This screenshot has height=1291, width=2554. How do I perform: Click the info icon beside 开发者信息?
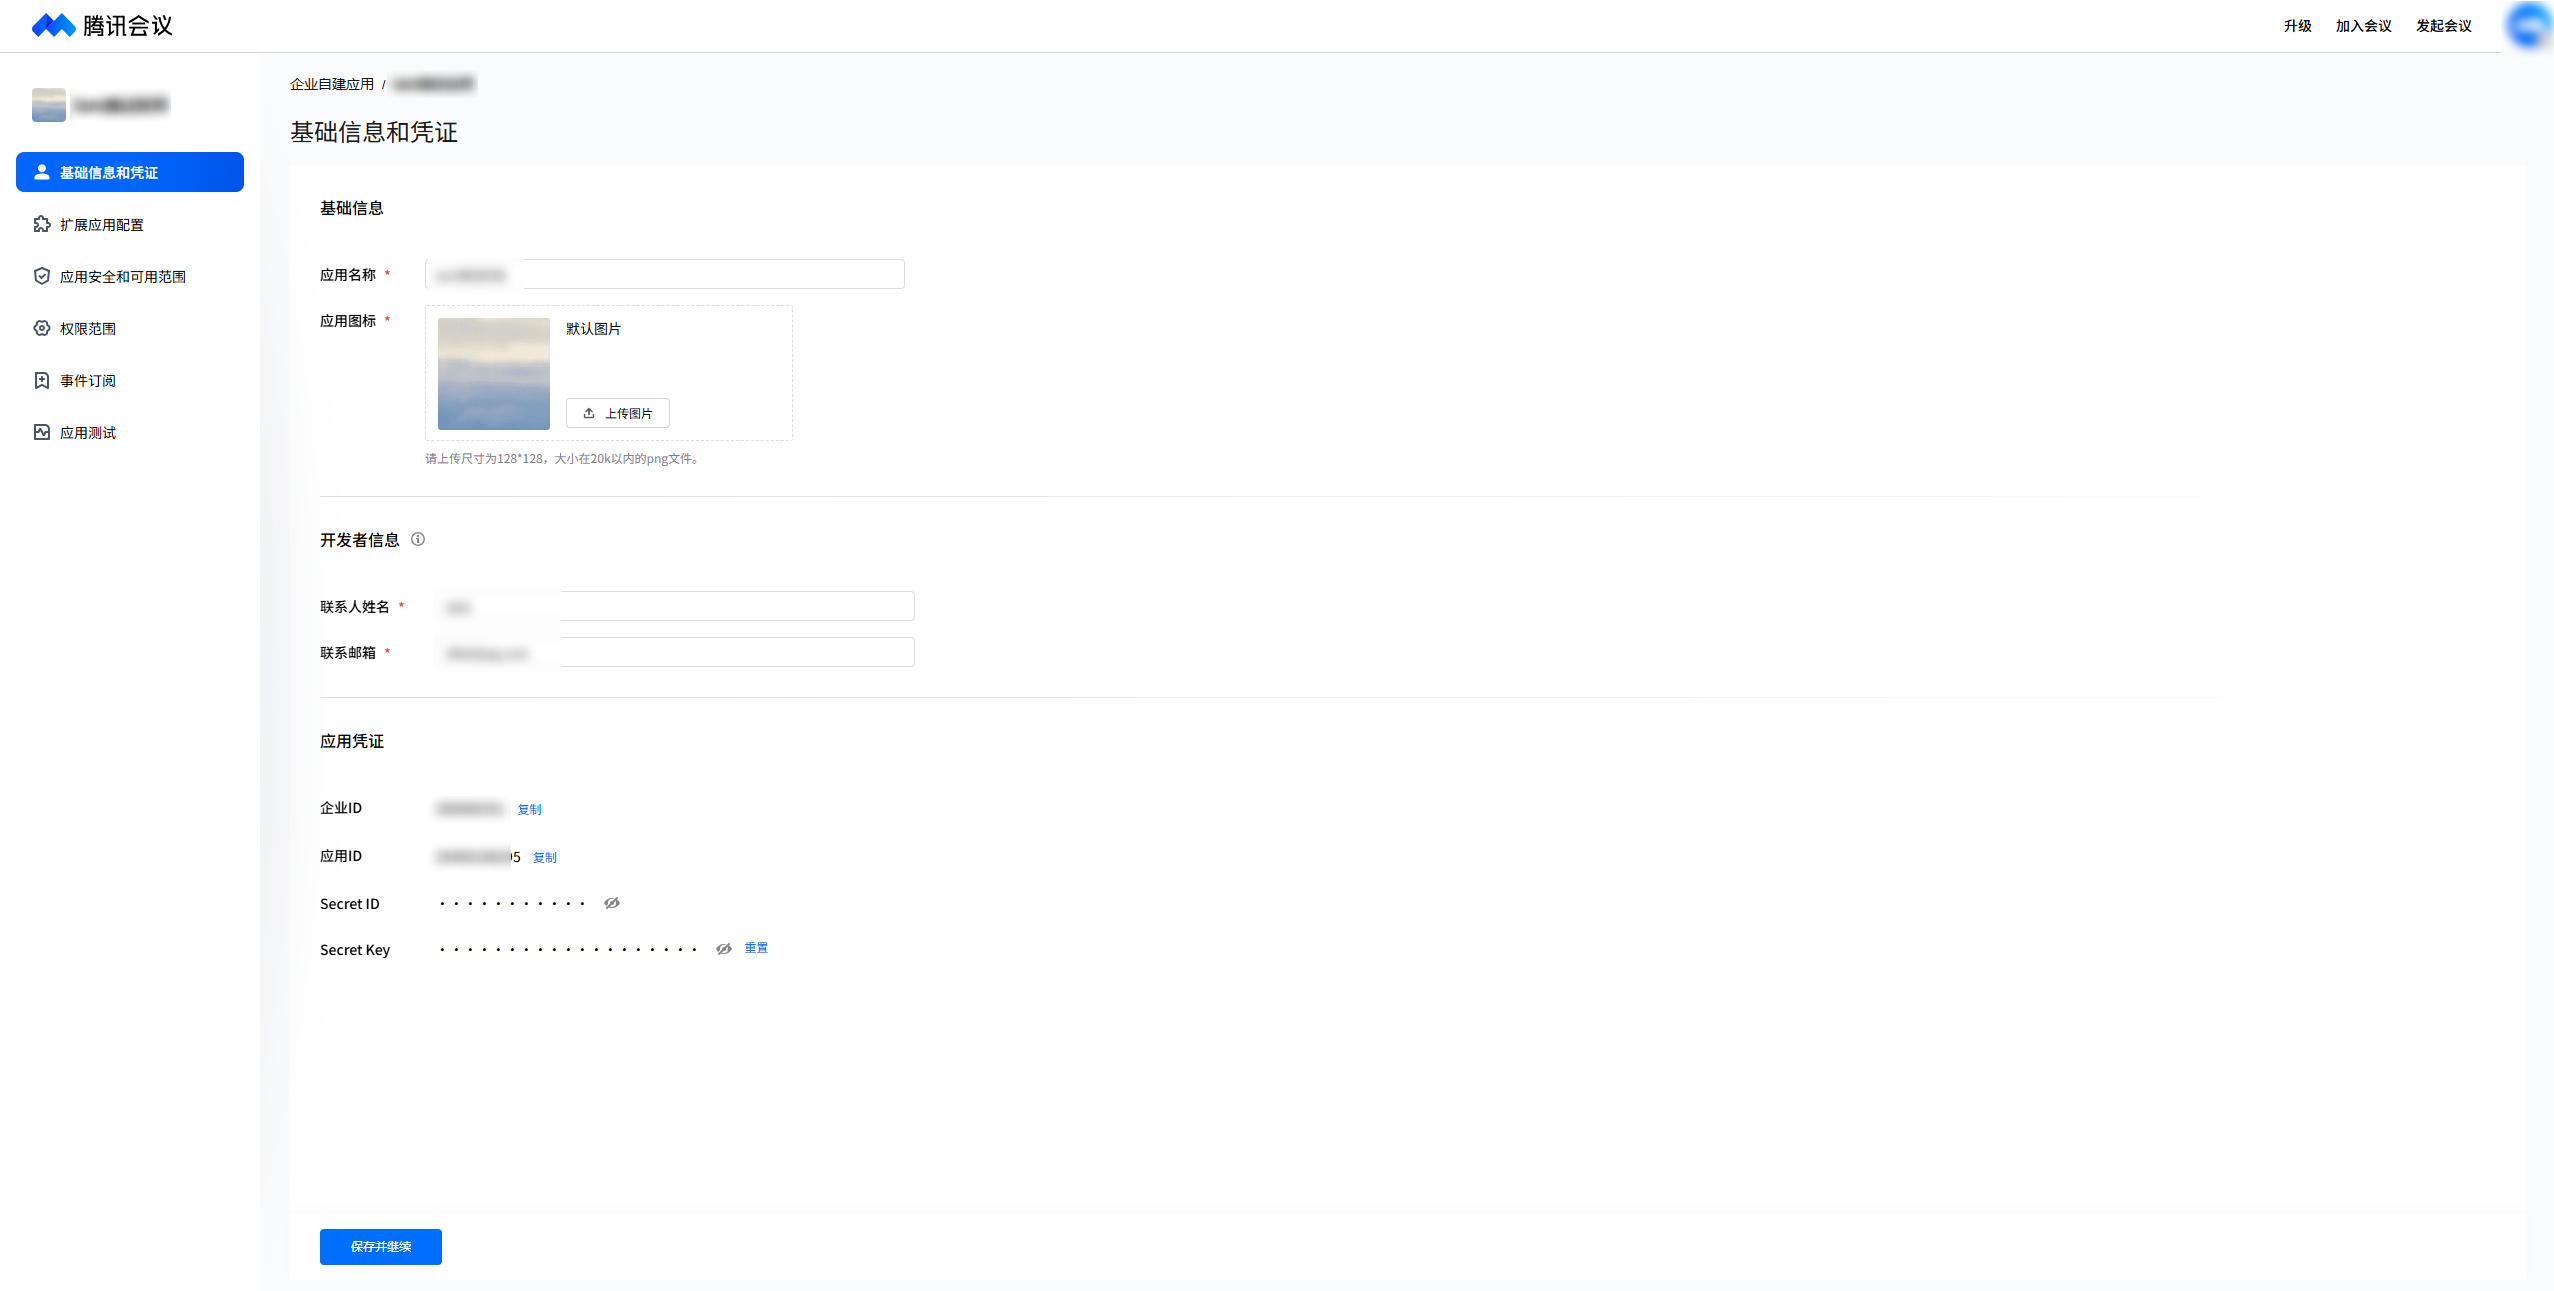[418, 539]
